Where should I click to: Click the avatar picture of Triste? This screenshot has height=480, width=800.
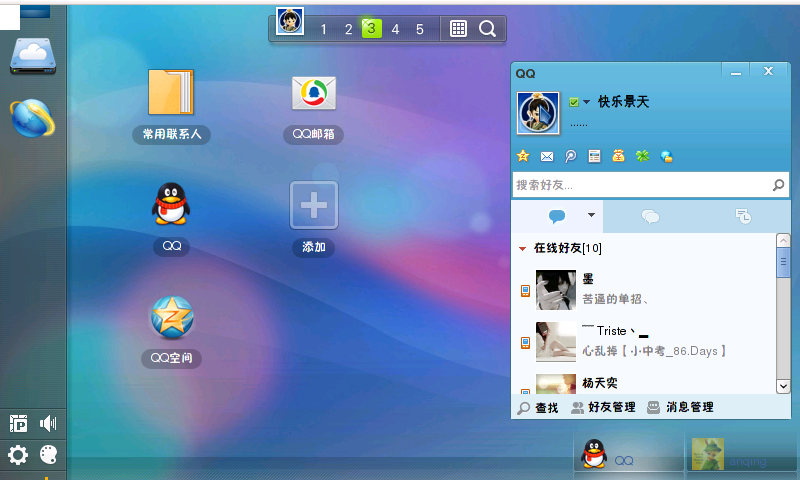tap(556, 342)
